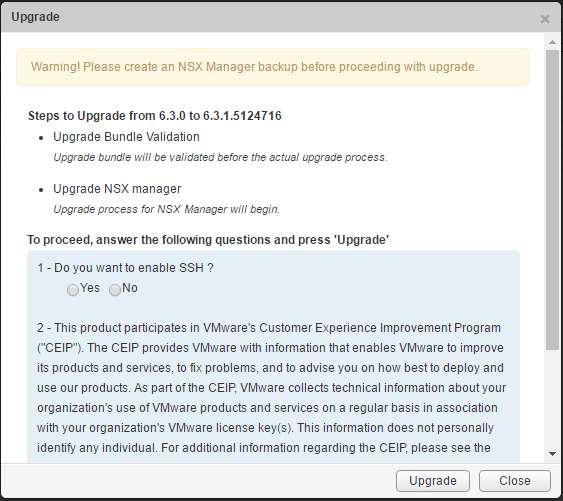Click the Upgrade dialog title text
563x501 pixels.
[x=35, y=17]
